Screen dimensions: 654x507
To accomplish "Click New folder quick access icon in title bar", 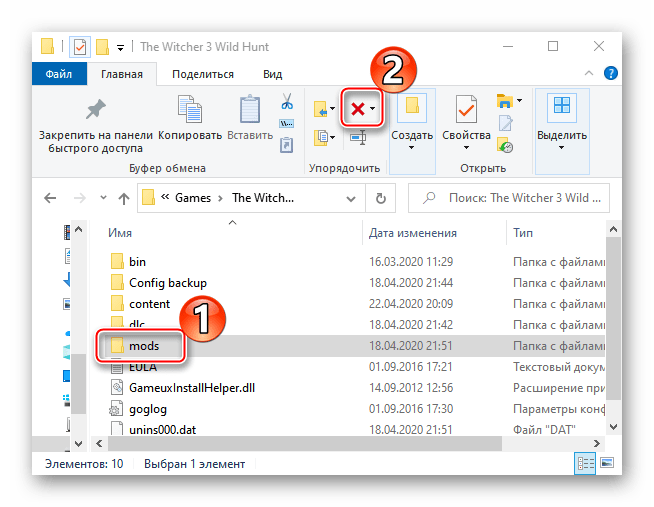I will [103, 47].
